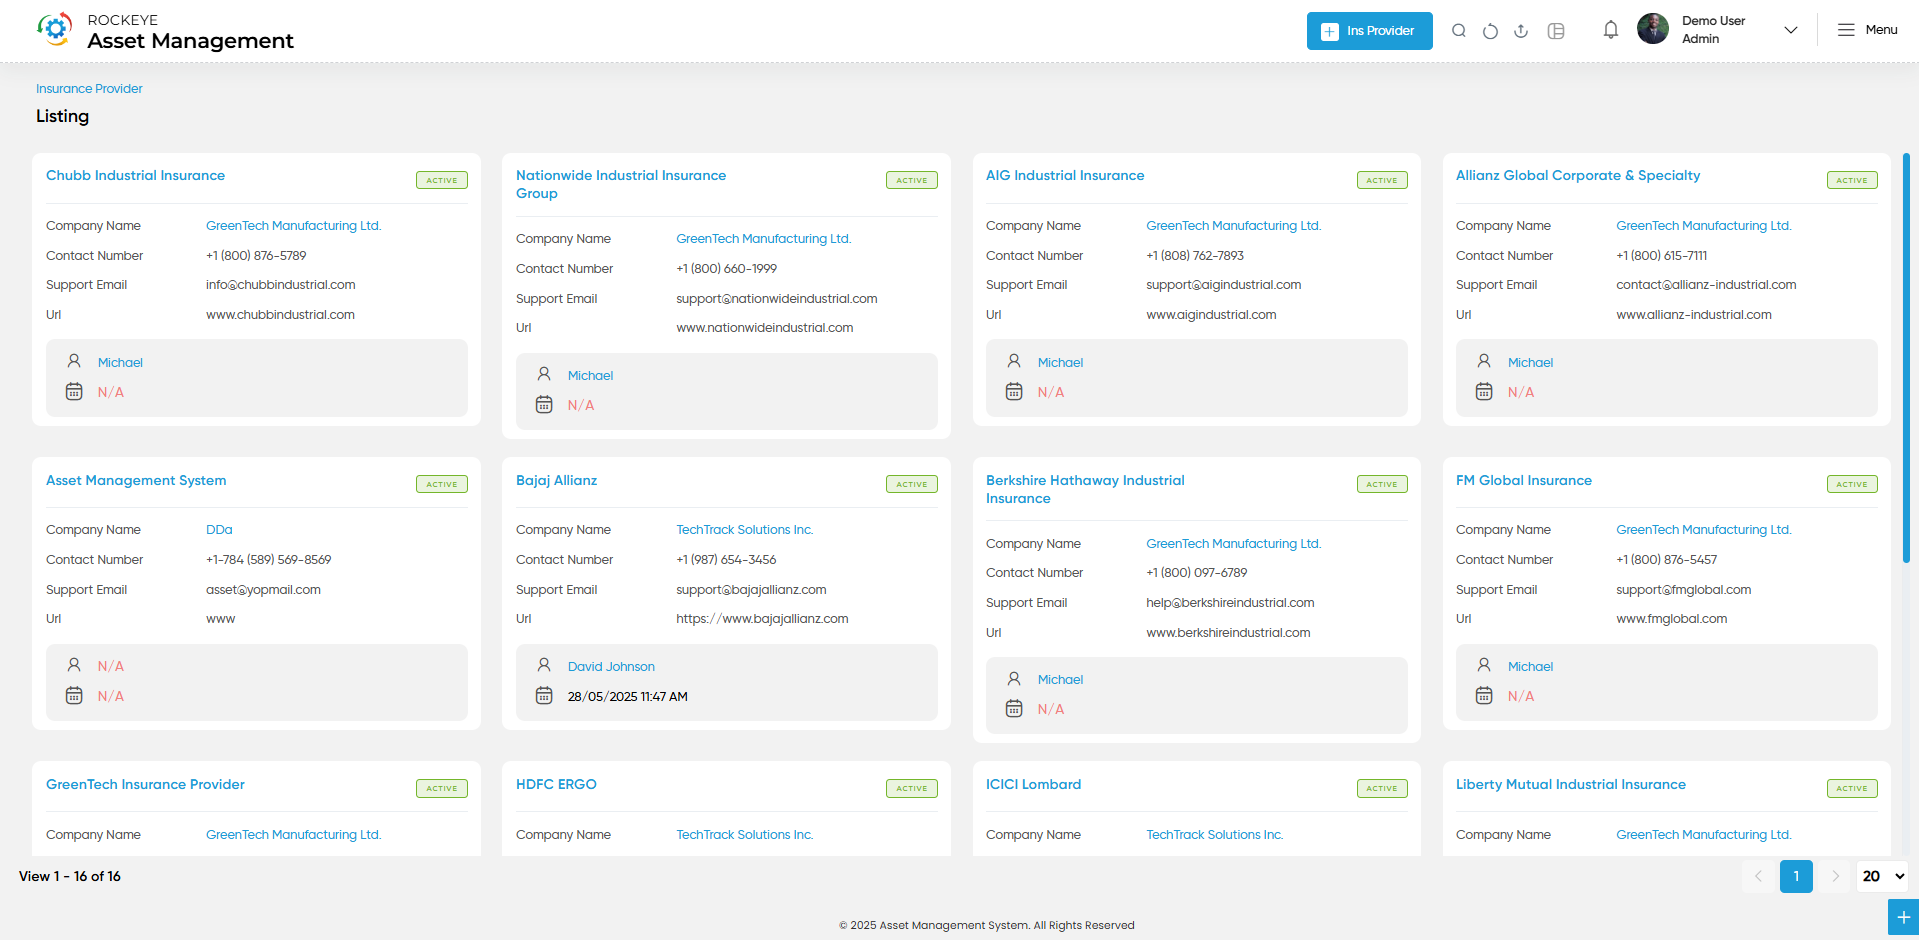Screen dimensions: 1919x940
Task: Click person icon in Berkshire Hathaway card
Action: click(1014, 678)
